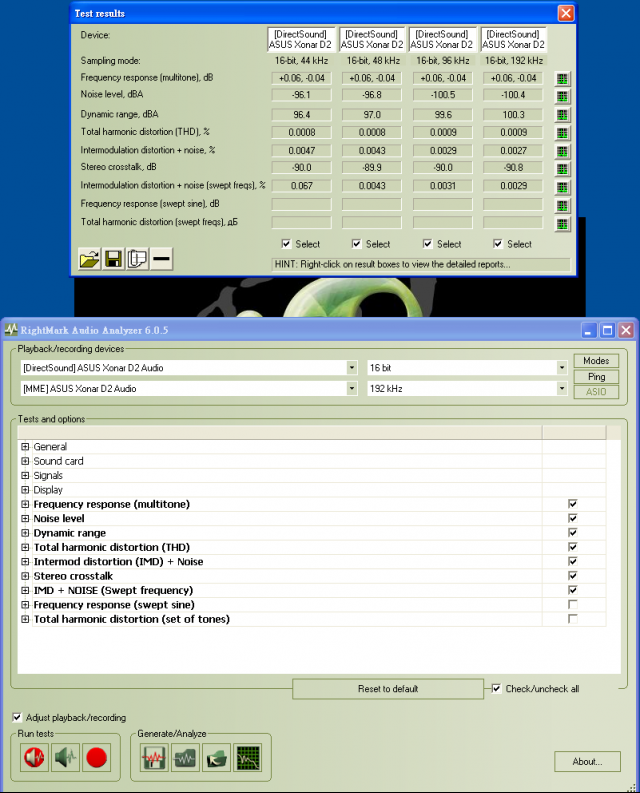Click the Ping button
Screen dimensions: 640x793
tap(596, 376)
